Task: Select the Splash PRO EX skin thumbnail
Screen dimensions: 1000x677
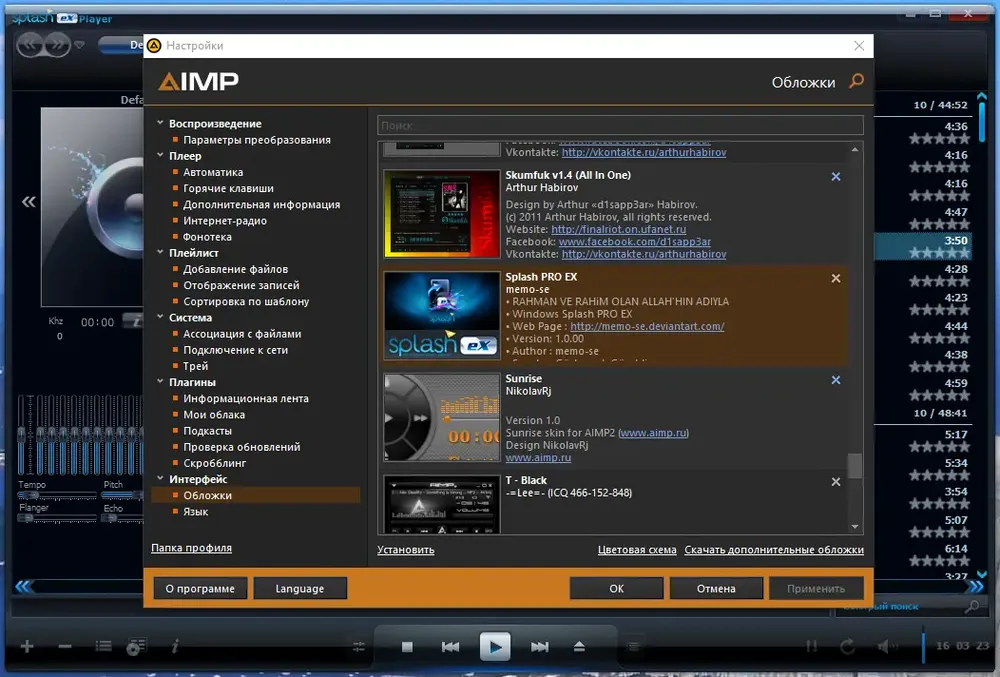Action: (442, 316)
